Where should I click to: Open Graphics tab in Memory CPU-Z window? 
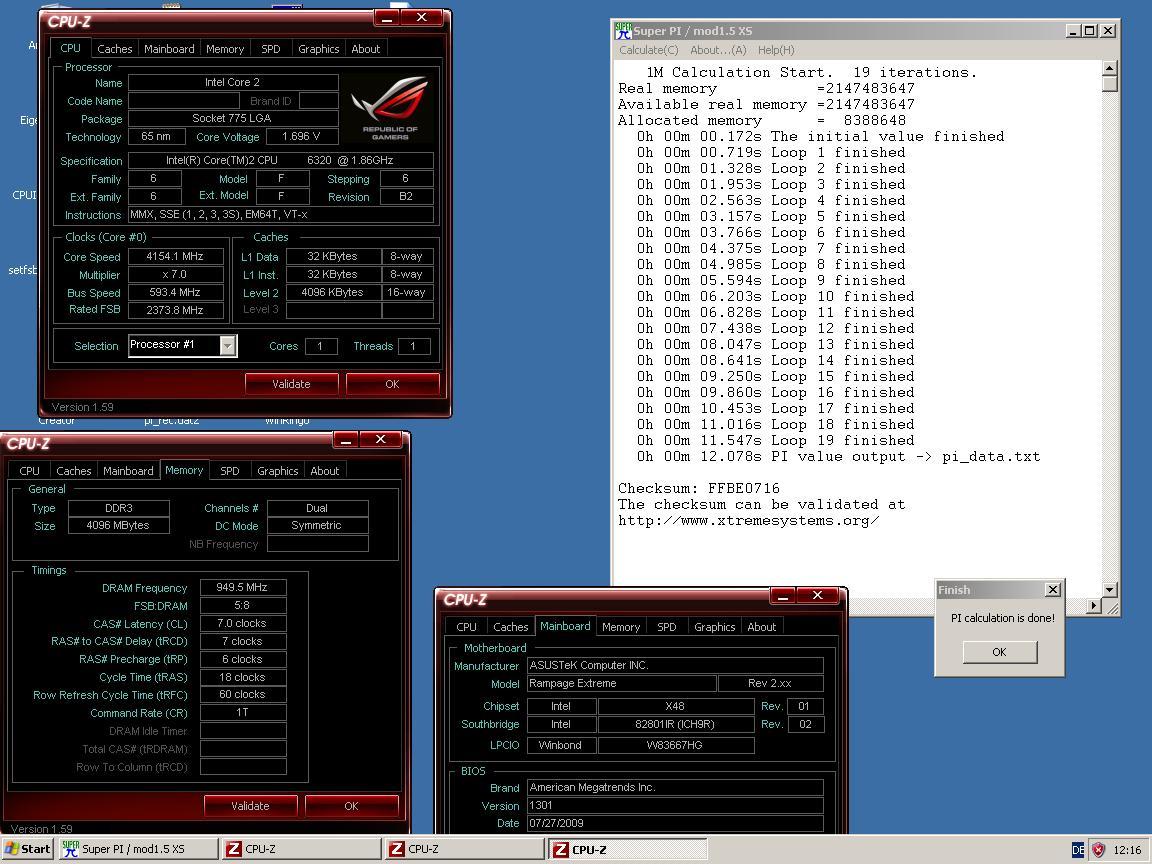pyautogui.click(x=277, y=471)
